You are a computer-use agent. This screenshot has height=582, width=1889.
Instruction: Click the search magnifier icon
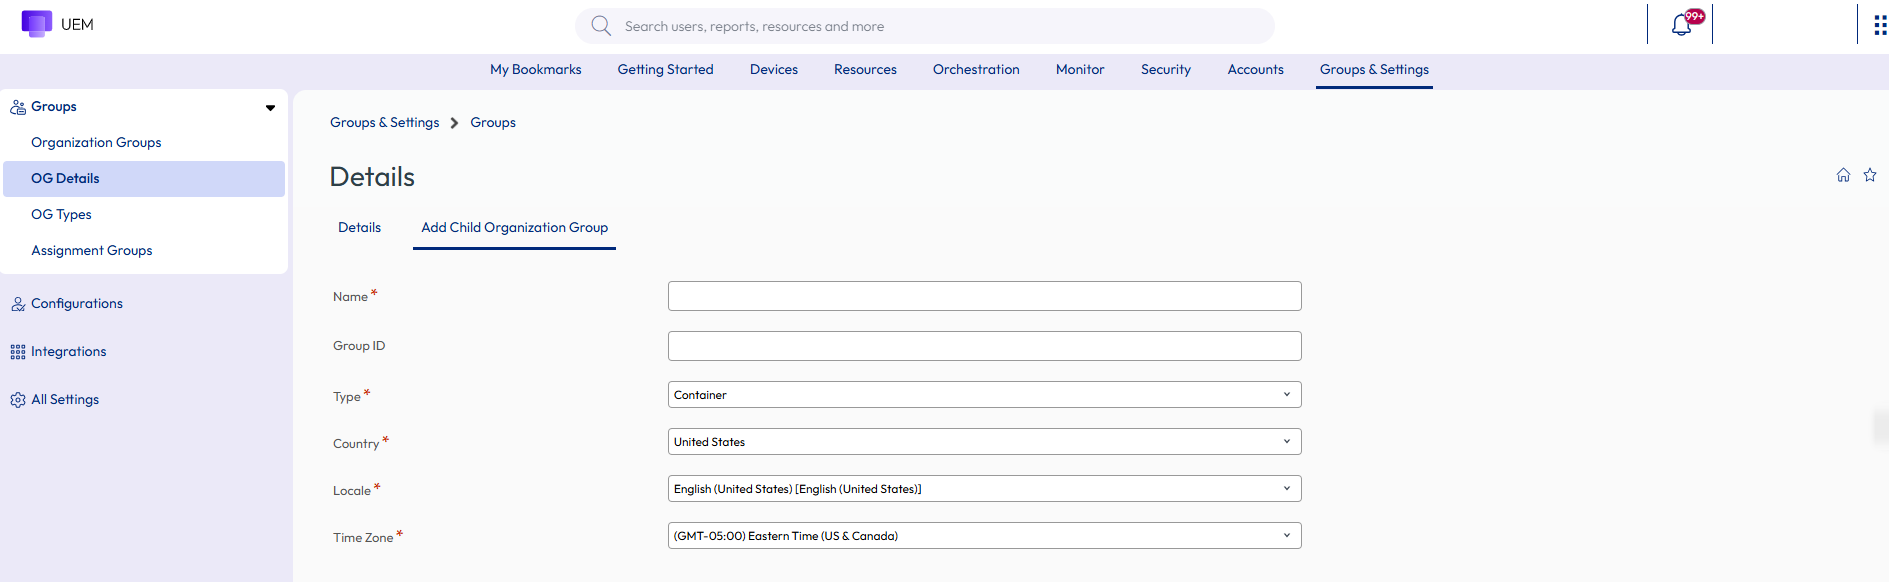pos(601,26)
